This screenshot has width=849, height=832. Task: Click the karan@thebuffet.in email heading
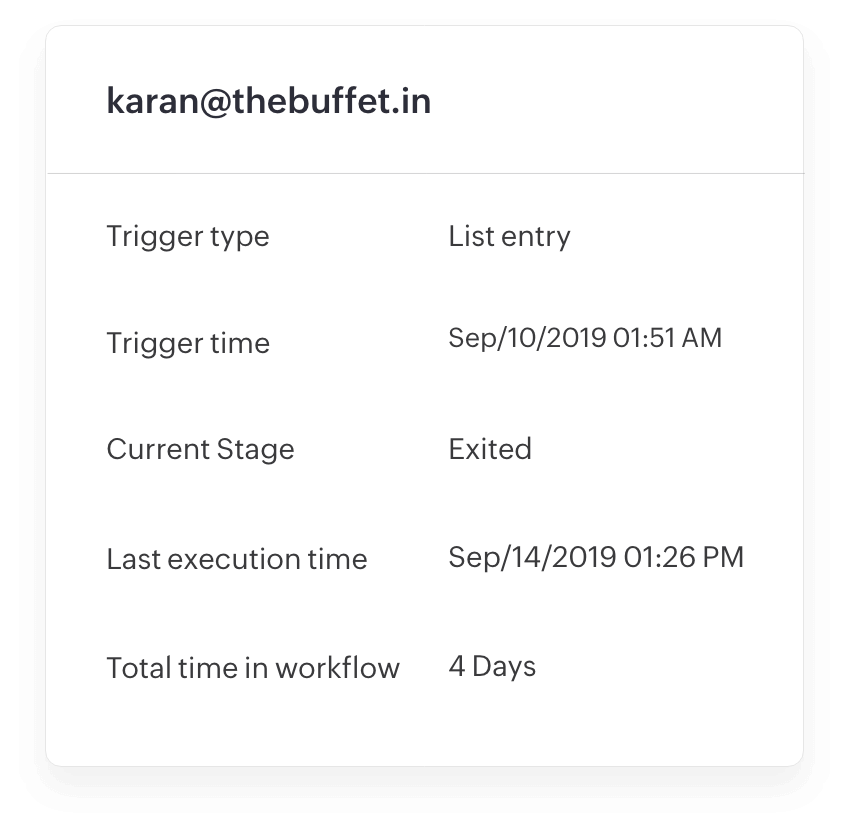click(x=268, y=102)
